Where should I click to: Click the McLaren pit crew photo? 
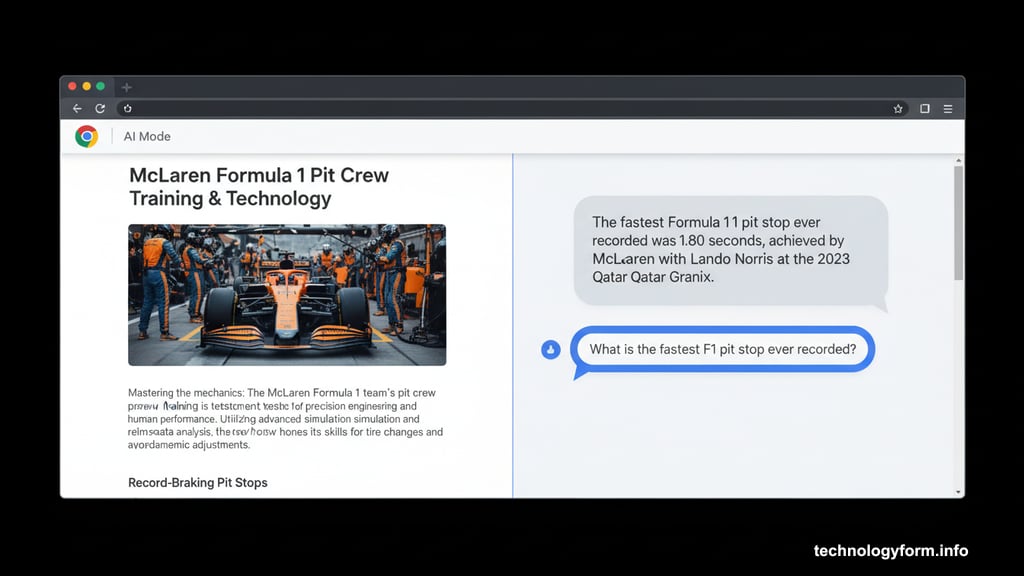(x=287, y=295)
